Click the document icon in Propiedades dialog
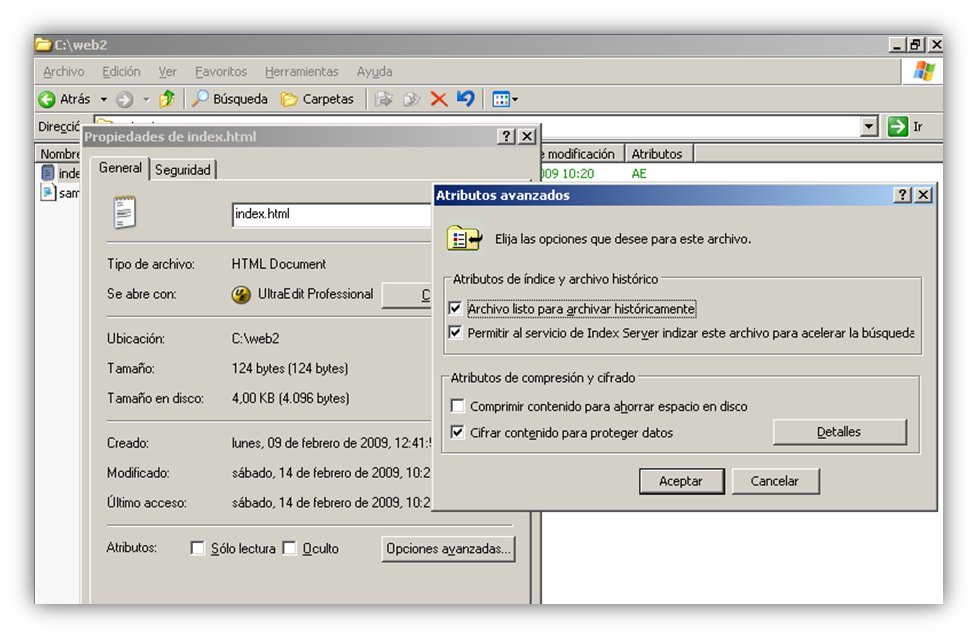This screenshot has width=977, height=638. pyautogui.click(x=125, y=212)
